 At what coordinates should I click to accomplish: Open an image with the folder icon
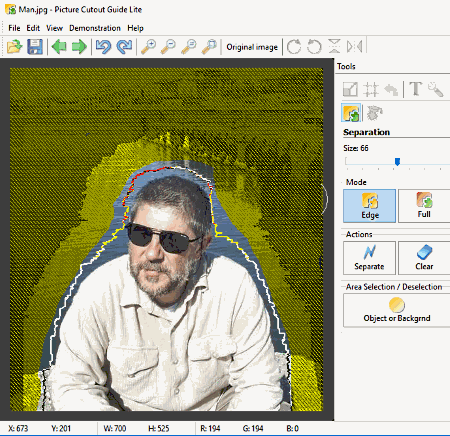pos(14,46)
